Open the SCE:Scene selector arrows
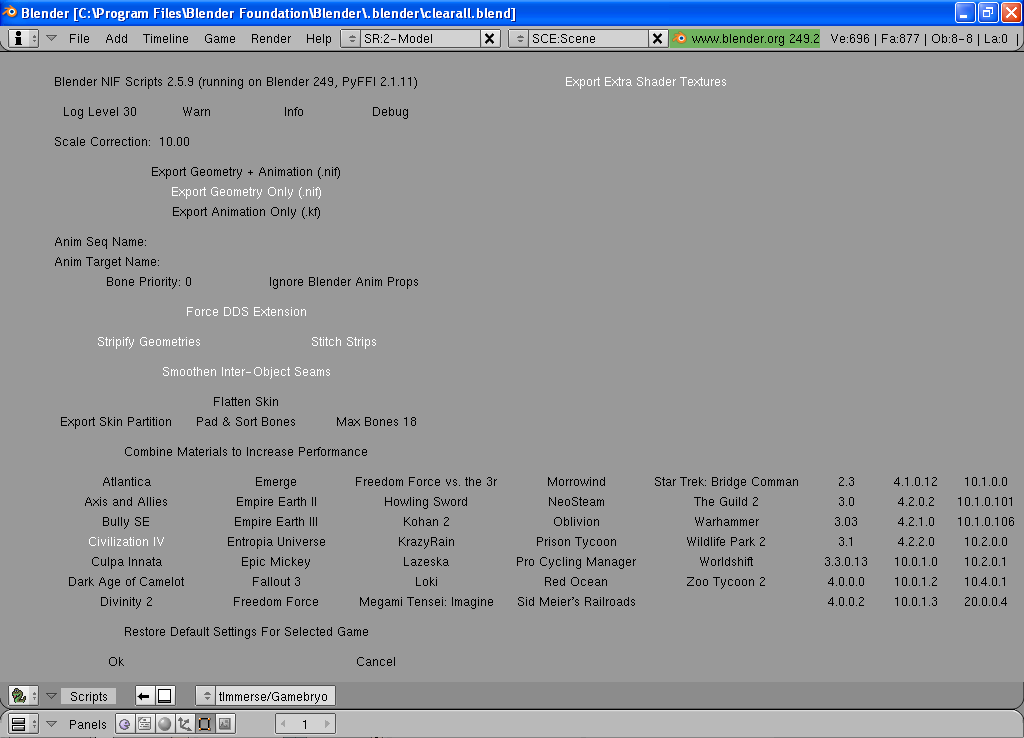Viewport: 1024px width, 738px height. [x=520, y=39]
